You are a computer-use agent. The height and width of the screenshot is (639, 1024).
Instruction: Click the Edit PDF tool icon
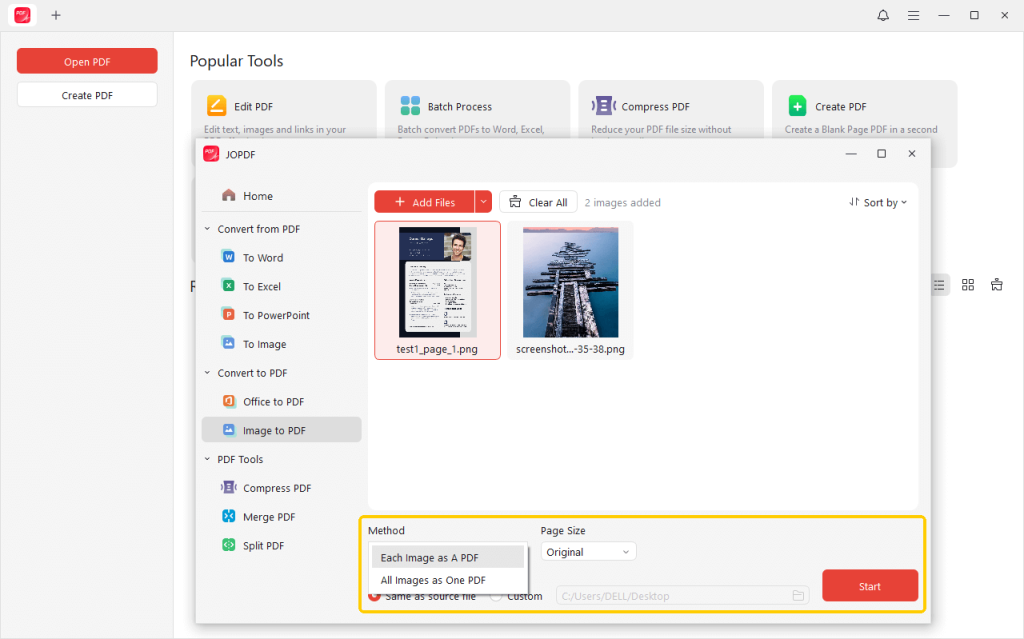click(x=216, y=106)
